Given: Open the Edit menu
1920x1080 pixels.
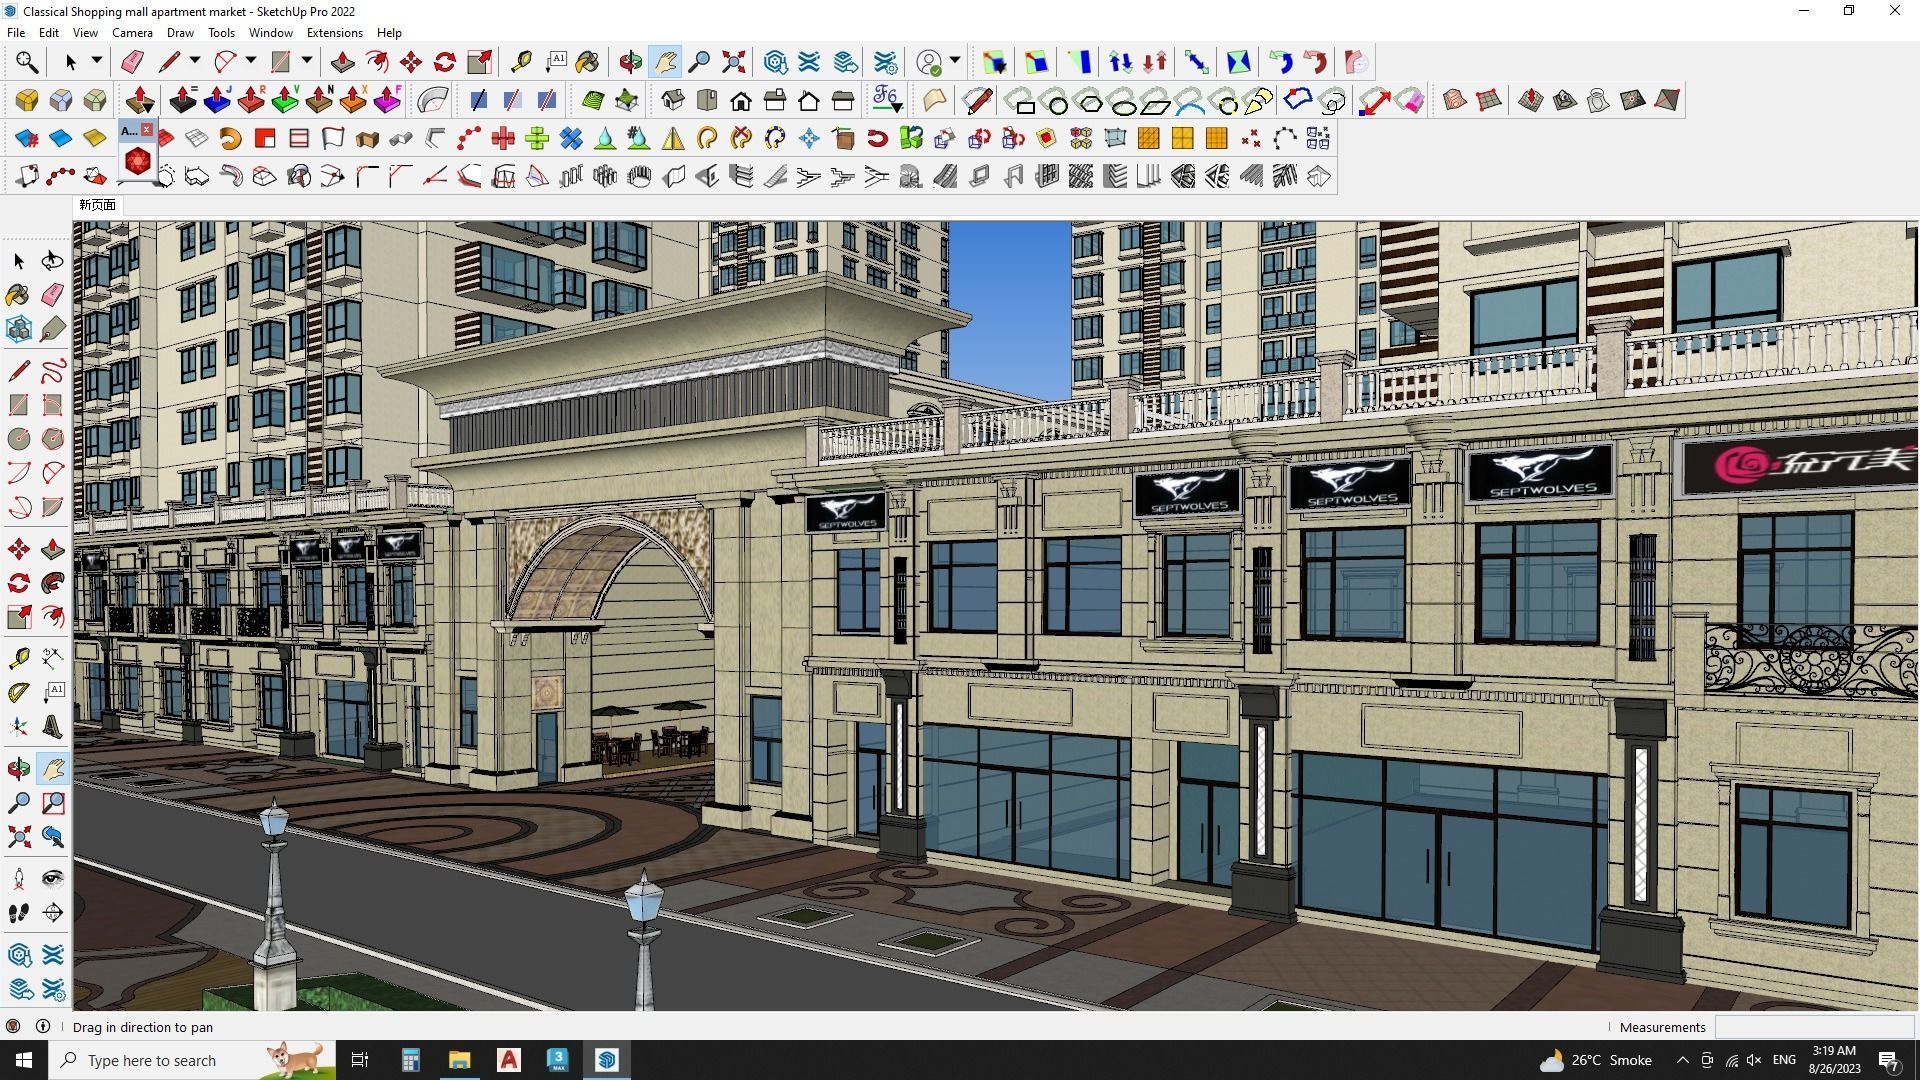Looking at the screenshot, I should coord(49,32).
